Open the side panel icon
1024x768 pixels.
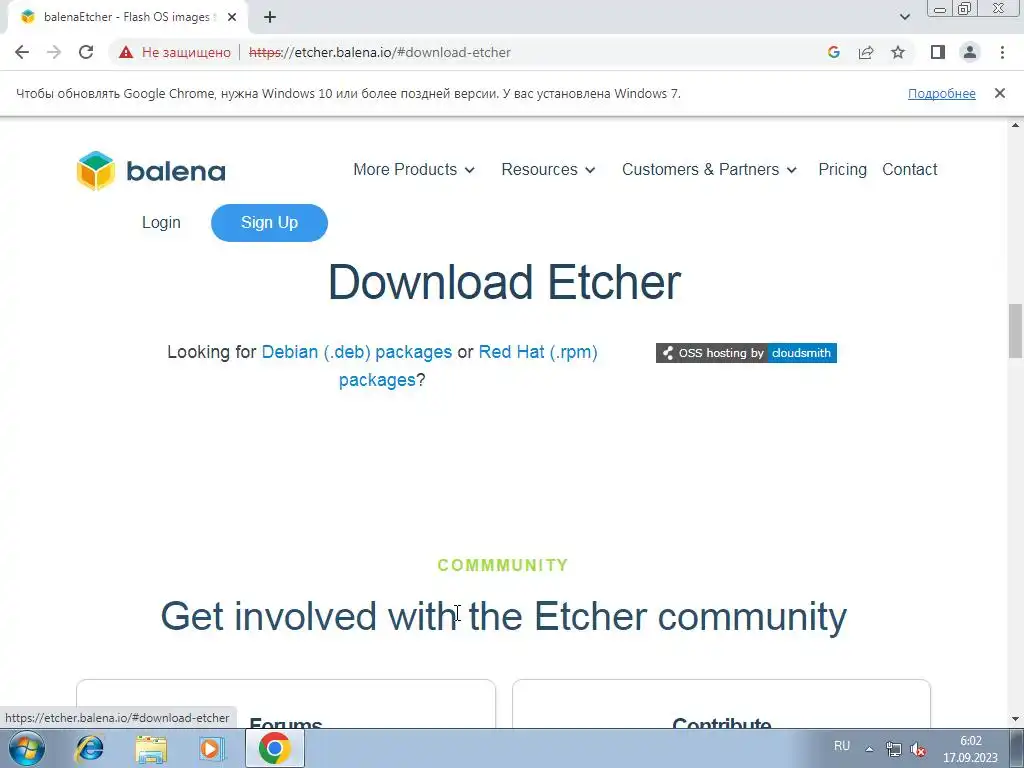click(x=938, y=52)
